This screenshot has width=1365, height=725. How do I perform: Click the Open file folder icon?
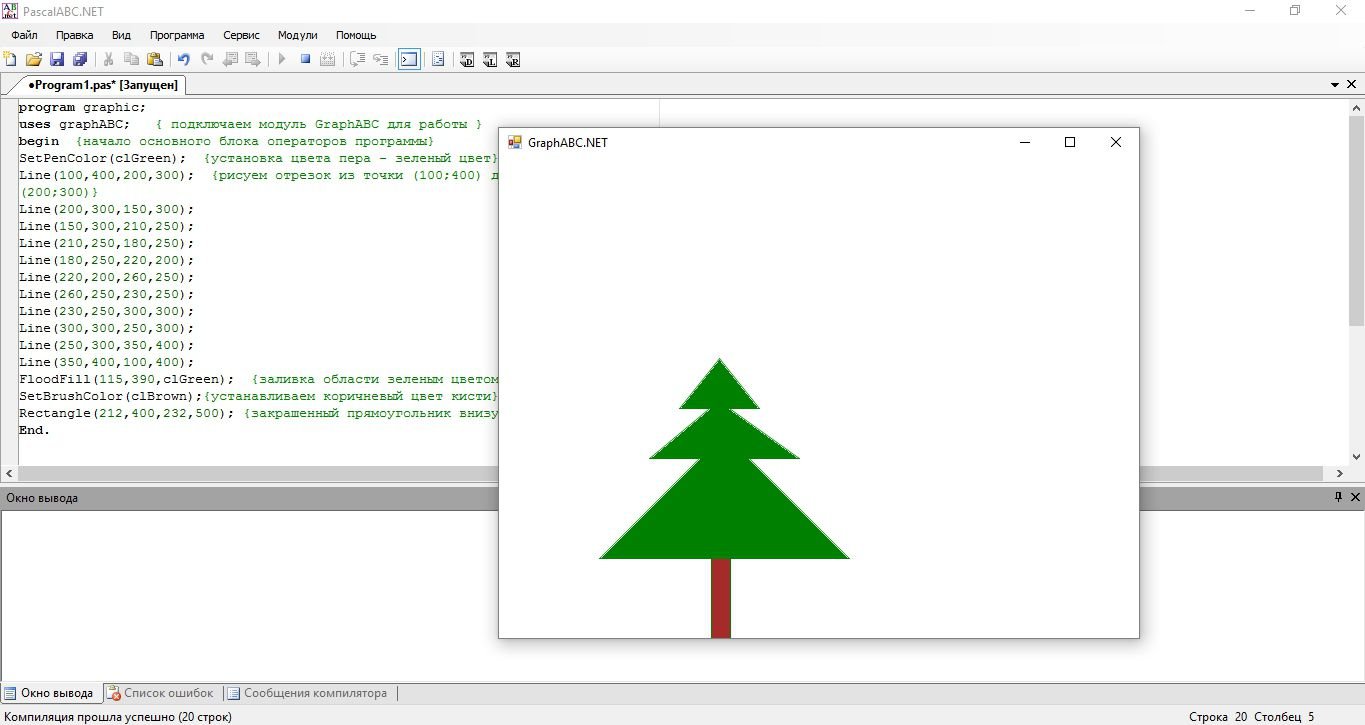[x=33, y=60]
